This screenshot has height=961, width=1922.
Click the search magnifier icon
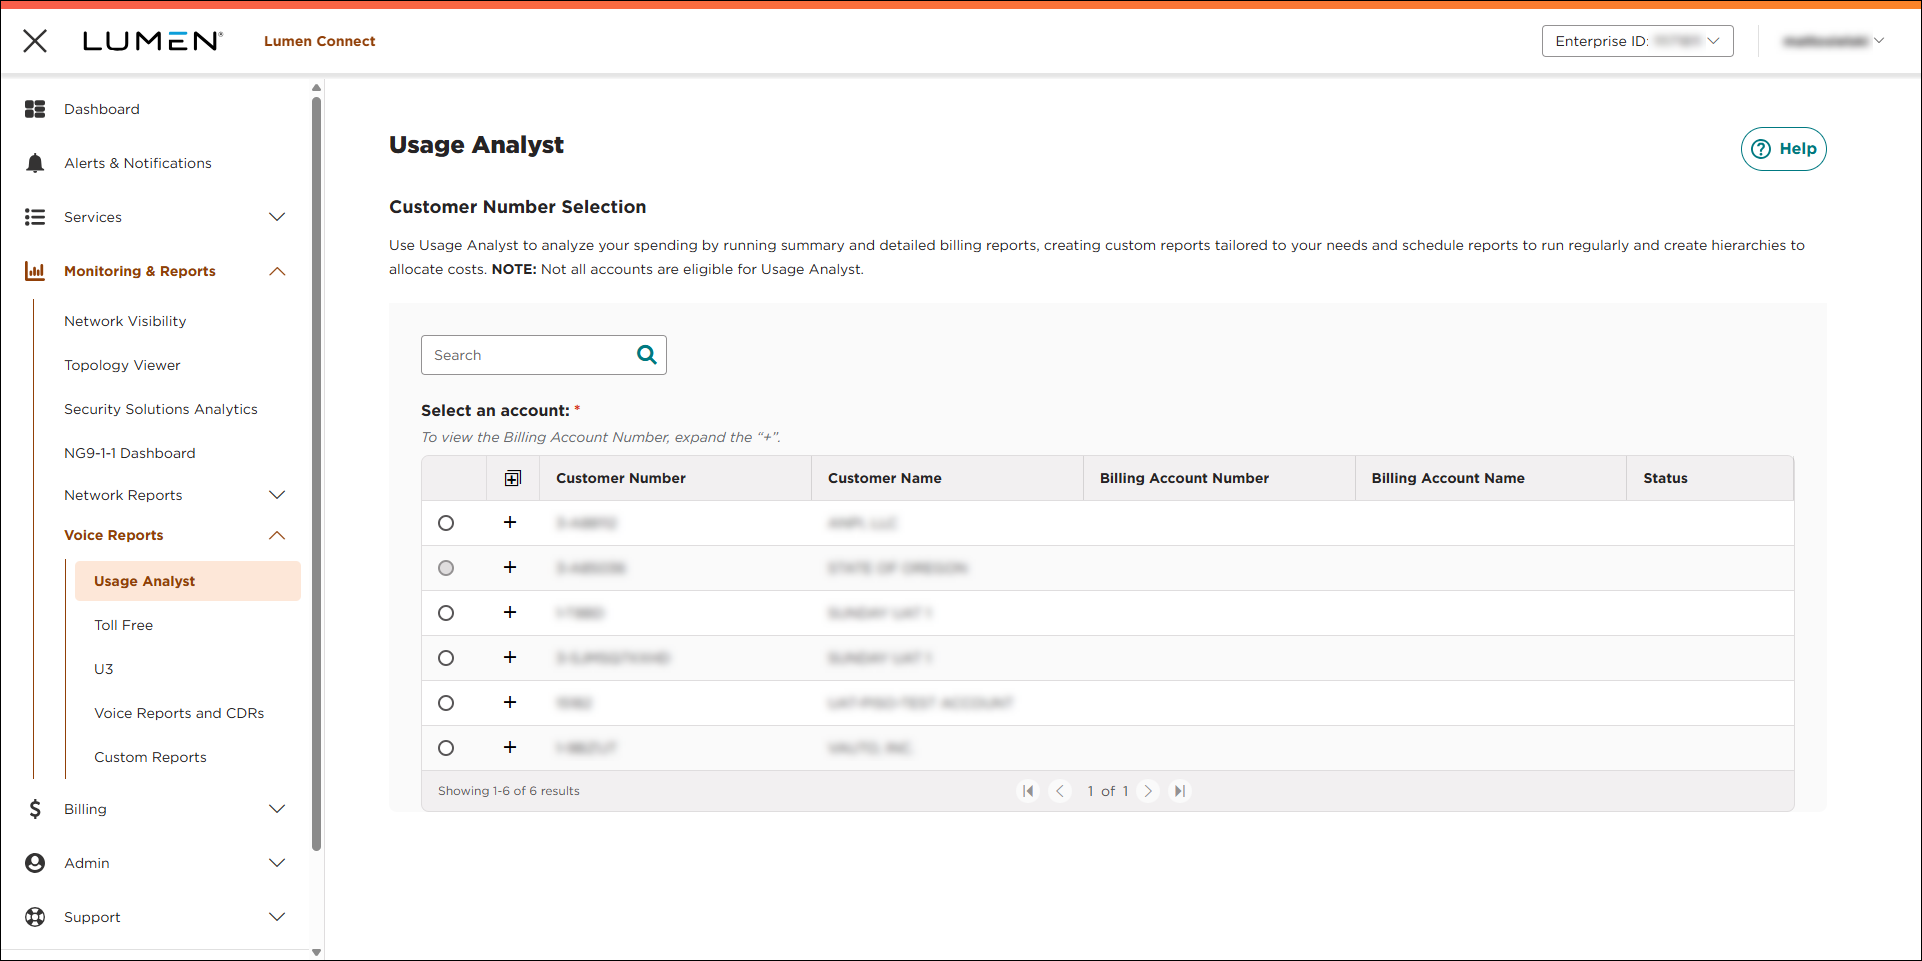[646, 354]
